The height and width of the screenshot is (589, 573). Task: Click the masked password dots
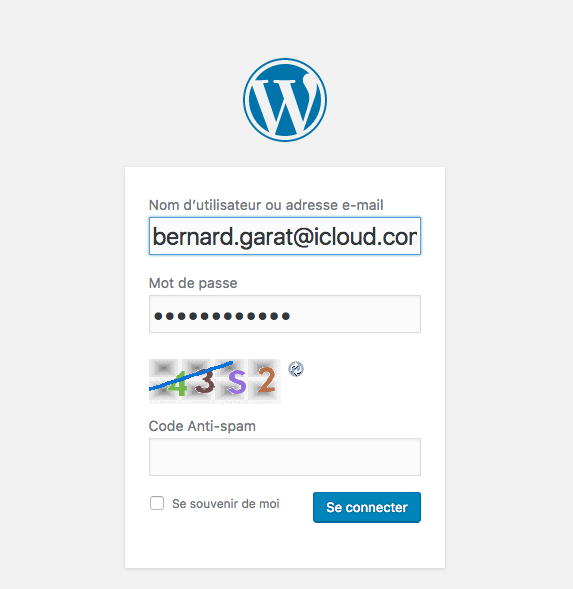click(x=222, y=316)
